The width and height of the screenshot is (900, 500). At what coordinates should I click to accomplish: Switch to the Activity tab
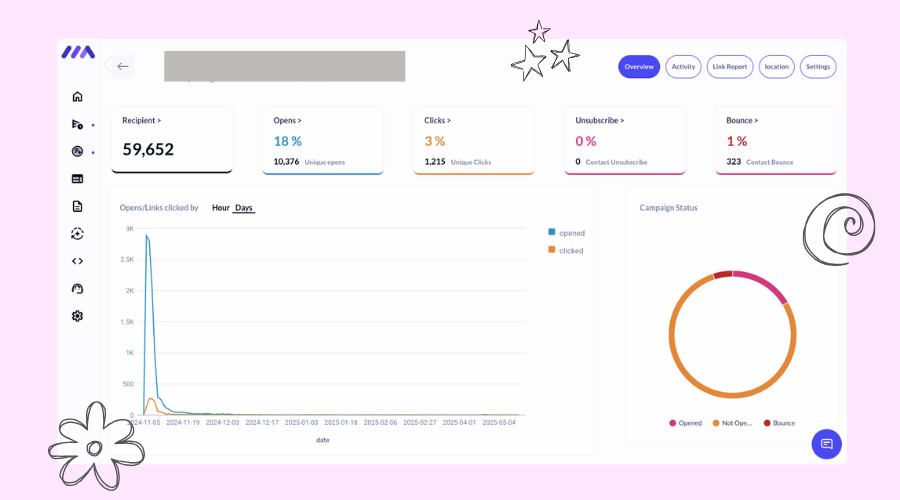pos(683,67)
